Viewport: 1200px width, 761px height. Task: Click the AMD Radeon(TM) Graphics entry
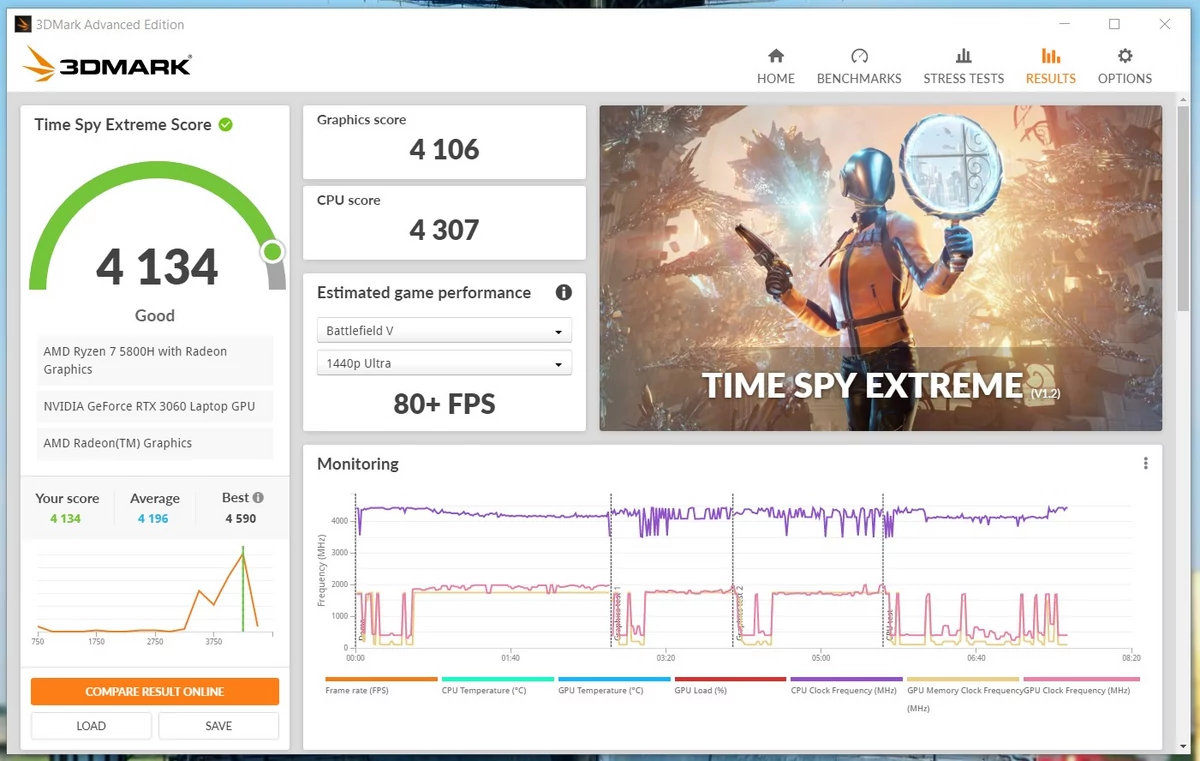point(155,443)
